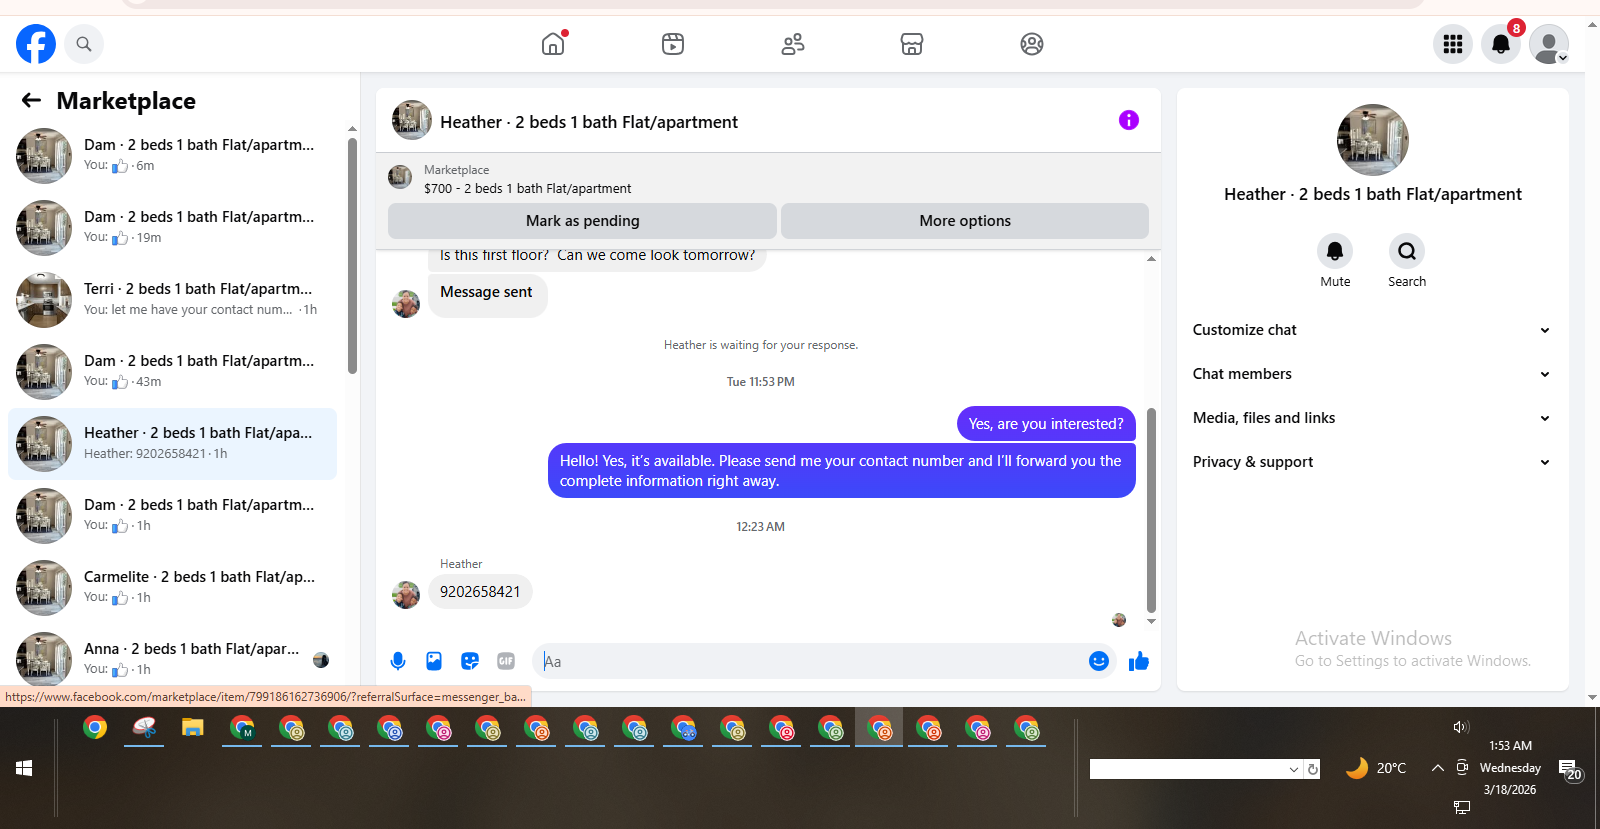
Task: Expand Media, files and links
Action: [1372, 418]
